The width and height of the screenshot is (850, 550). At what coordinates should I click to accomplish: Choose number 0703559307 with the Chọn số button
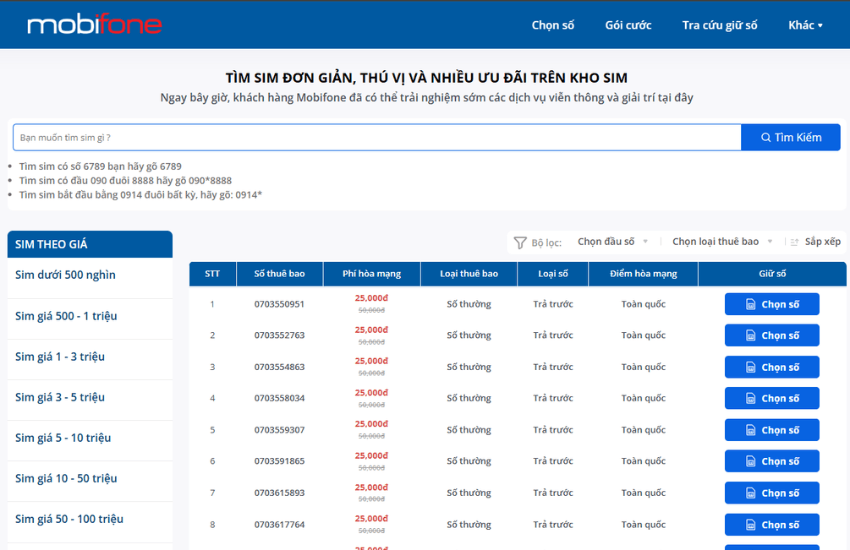point(772,430)
